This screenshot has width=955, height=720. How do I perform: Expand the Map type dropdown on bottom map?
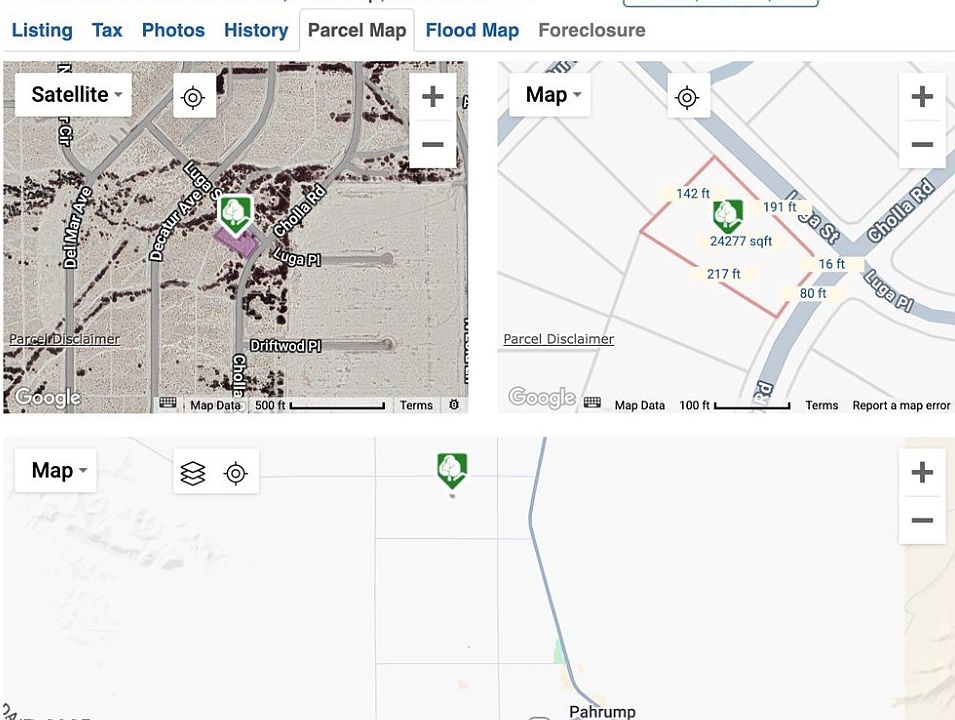(x=56, y=470)
